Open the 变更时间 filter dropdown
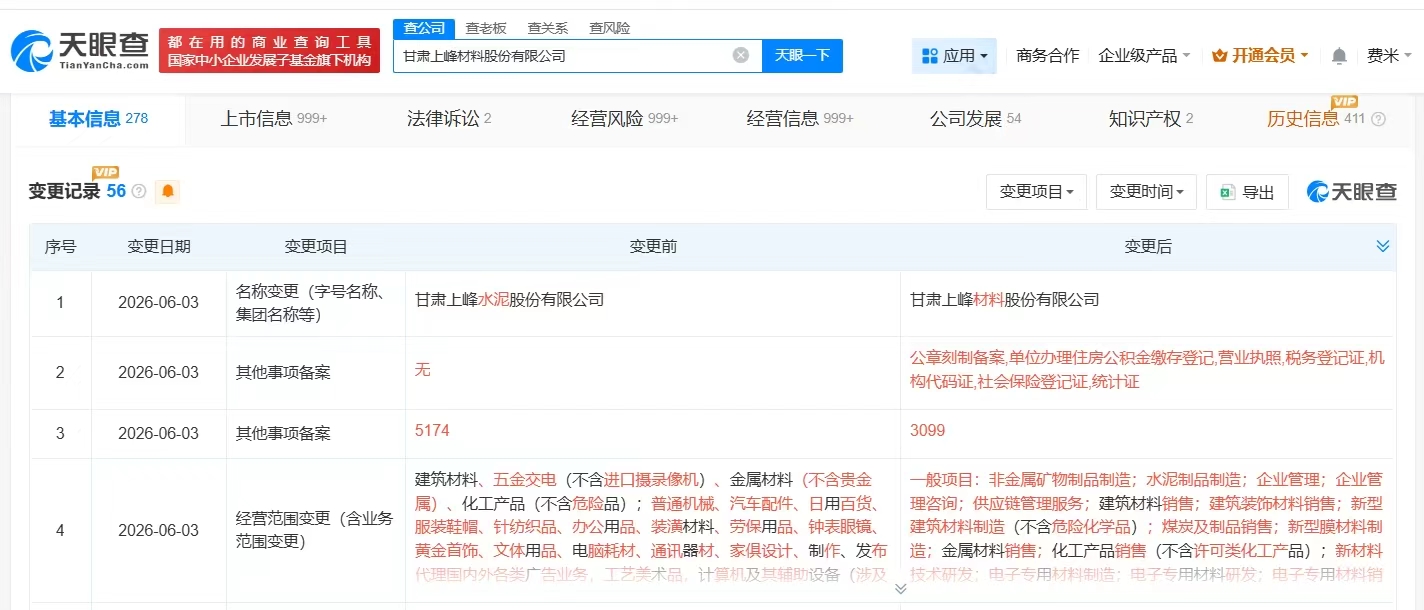The height and width of the screenshot is (610, 1424). click(x=1146, y=192)
